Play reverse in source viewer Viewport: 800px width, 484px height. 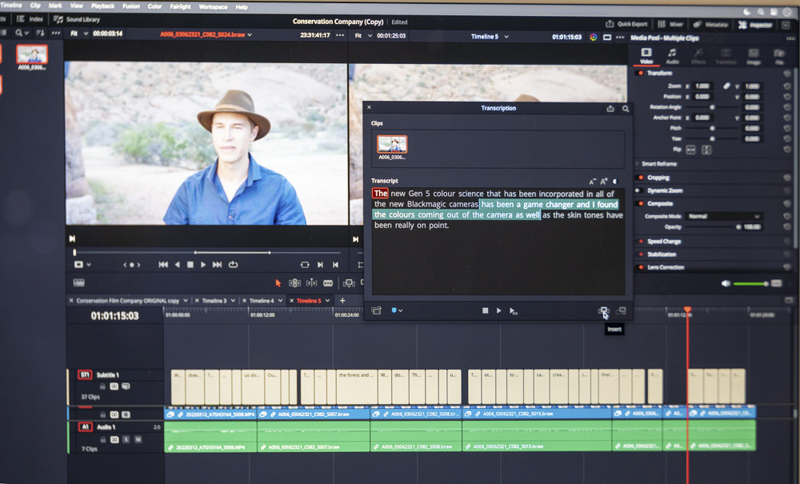[x=177, y=265]
